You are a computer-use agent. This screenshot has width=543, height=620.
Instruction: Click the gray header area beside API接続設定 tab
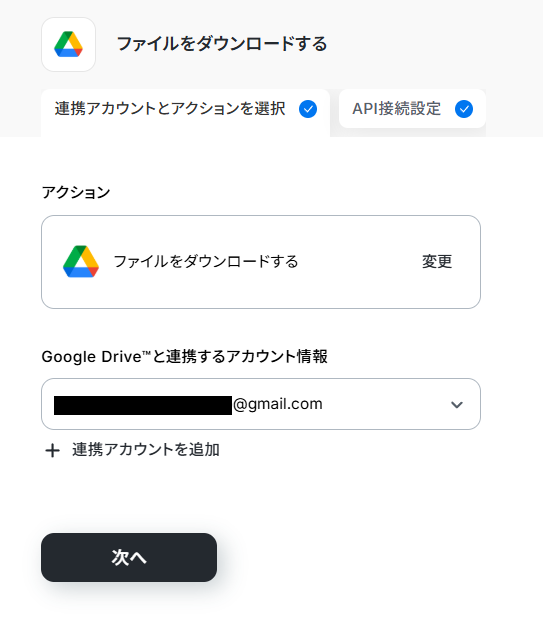click(x=514, y=113)
